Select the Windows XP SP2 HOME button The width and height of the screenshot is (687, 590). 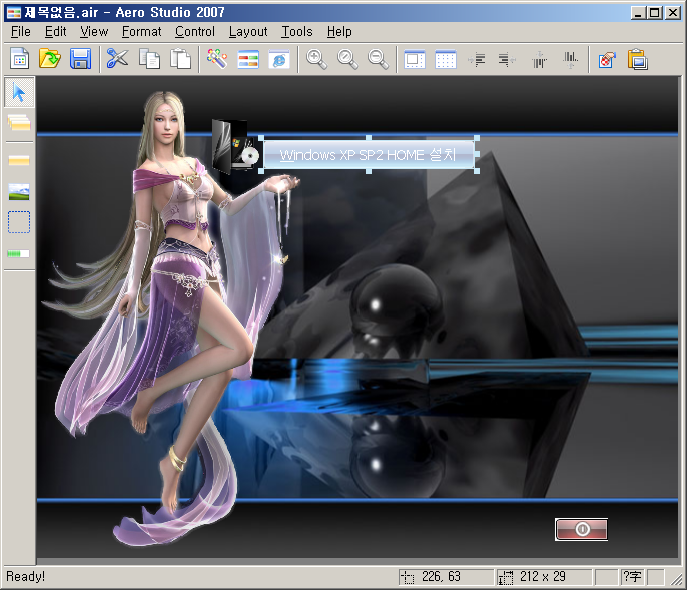pyautogui.click(x=369, y=155)
